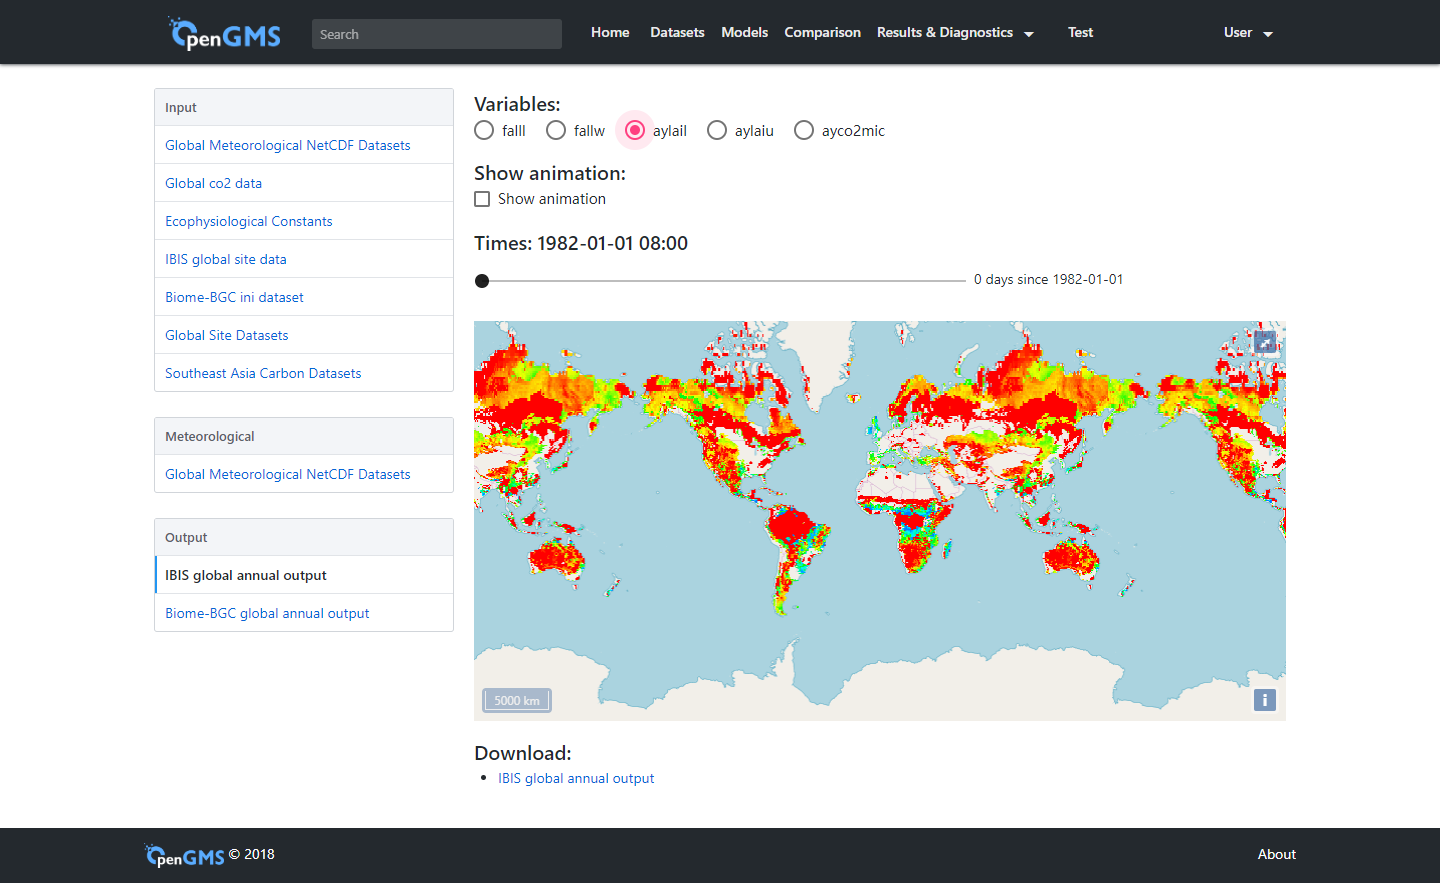This screenshot has height=883, width=1440.
Task: Toggle the map fullscreen icon
Action: 1265,342
